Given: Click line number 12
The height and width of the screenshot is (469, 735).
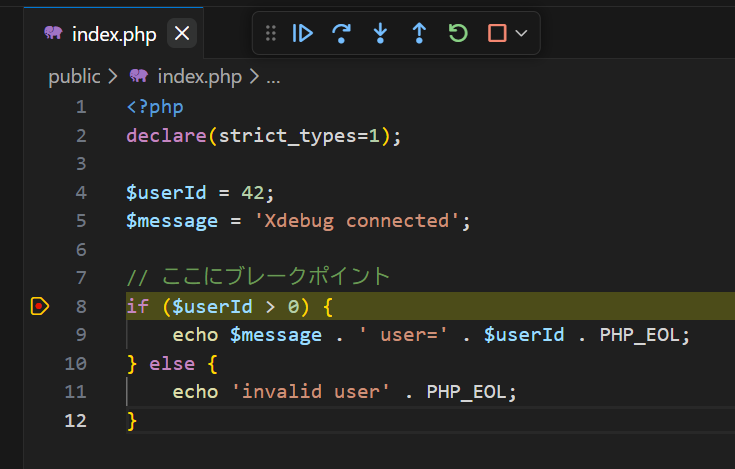Looking at the screenshot, I should (75, 420).
